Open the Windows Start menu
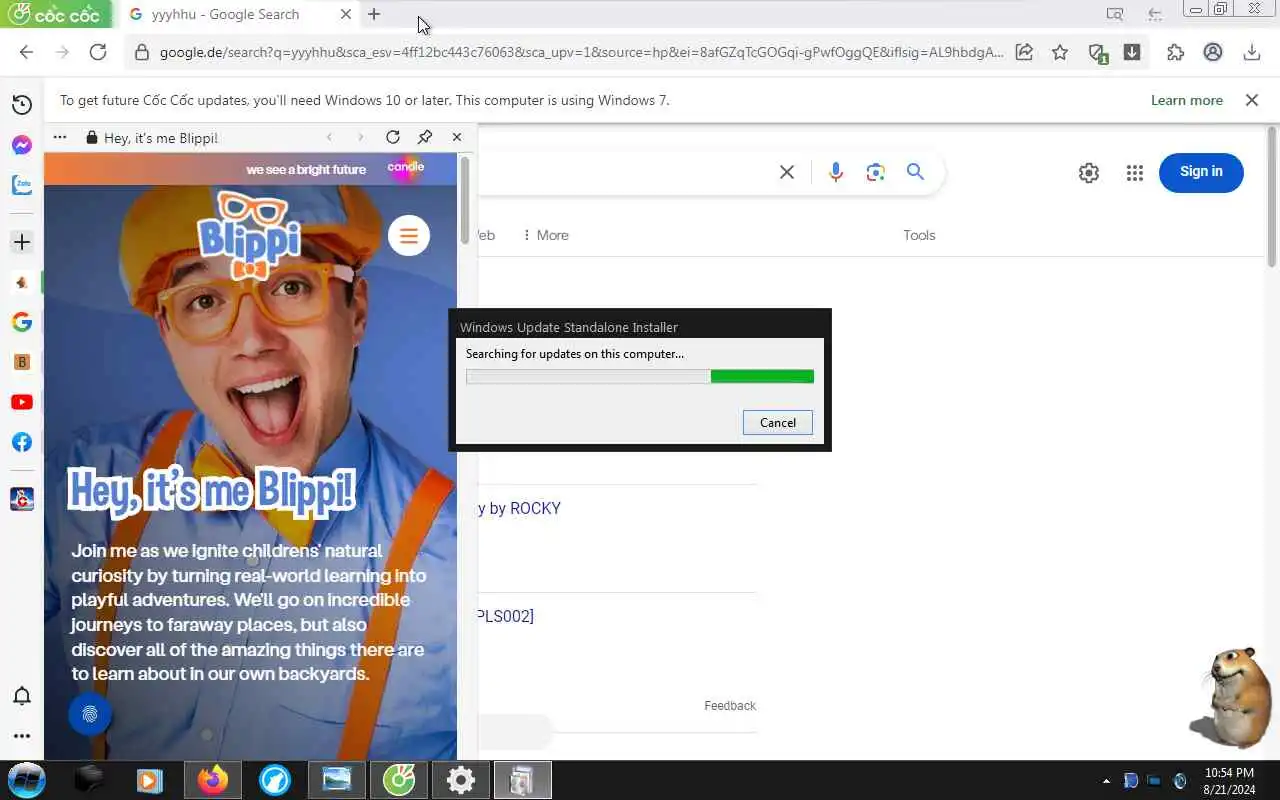Viewport: 1280px width, 800px height. click(x=26, y=780)
